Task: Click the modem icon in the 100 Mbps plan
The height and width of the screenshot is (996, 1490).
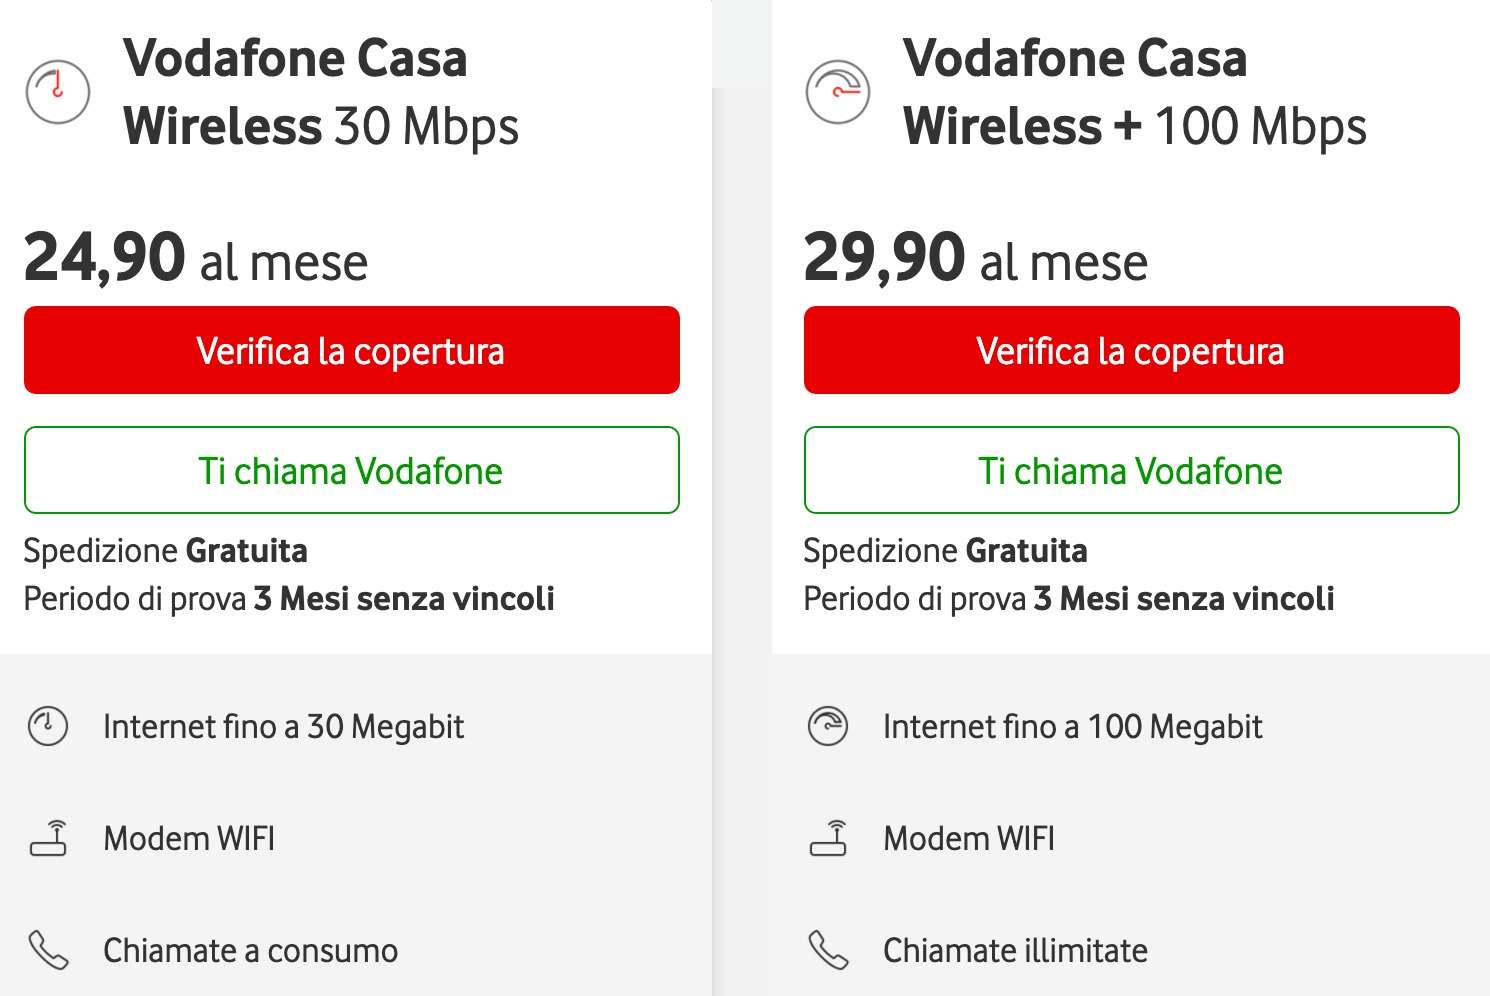Action: (x=828, y=838)
